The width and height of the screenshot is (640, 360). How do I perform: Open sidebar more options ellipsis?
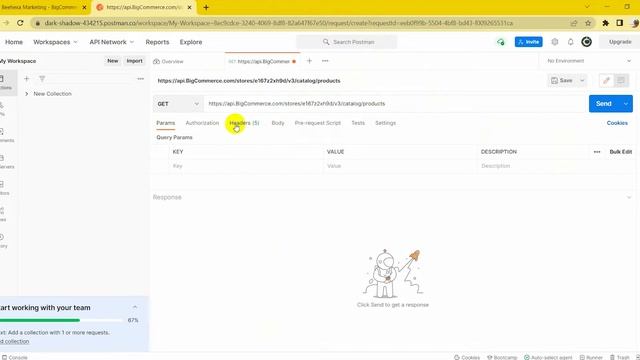coord(140,79)
